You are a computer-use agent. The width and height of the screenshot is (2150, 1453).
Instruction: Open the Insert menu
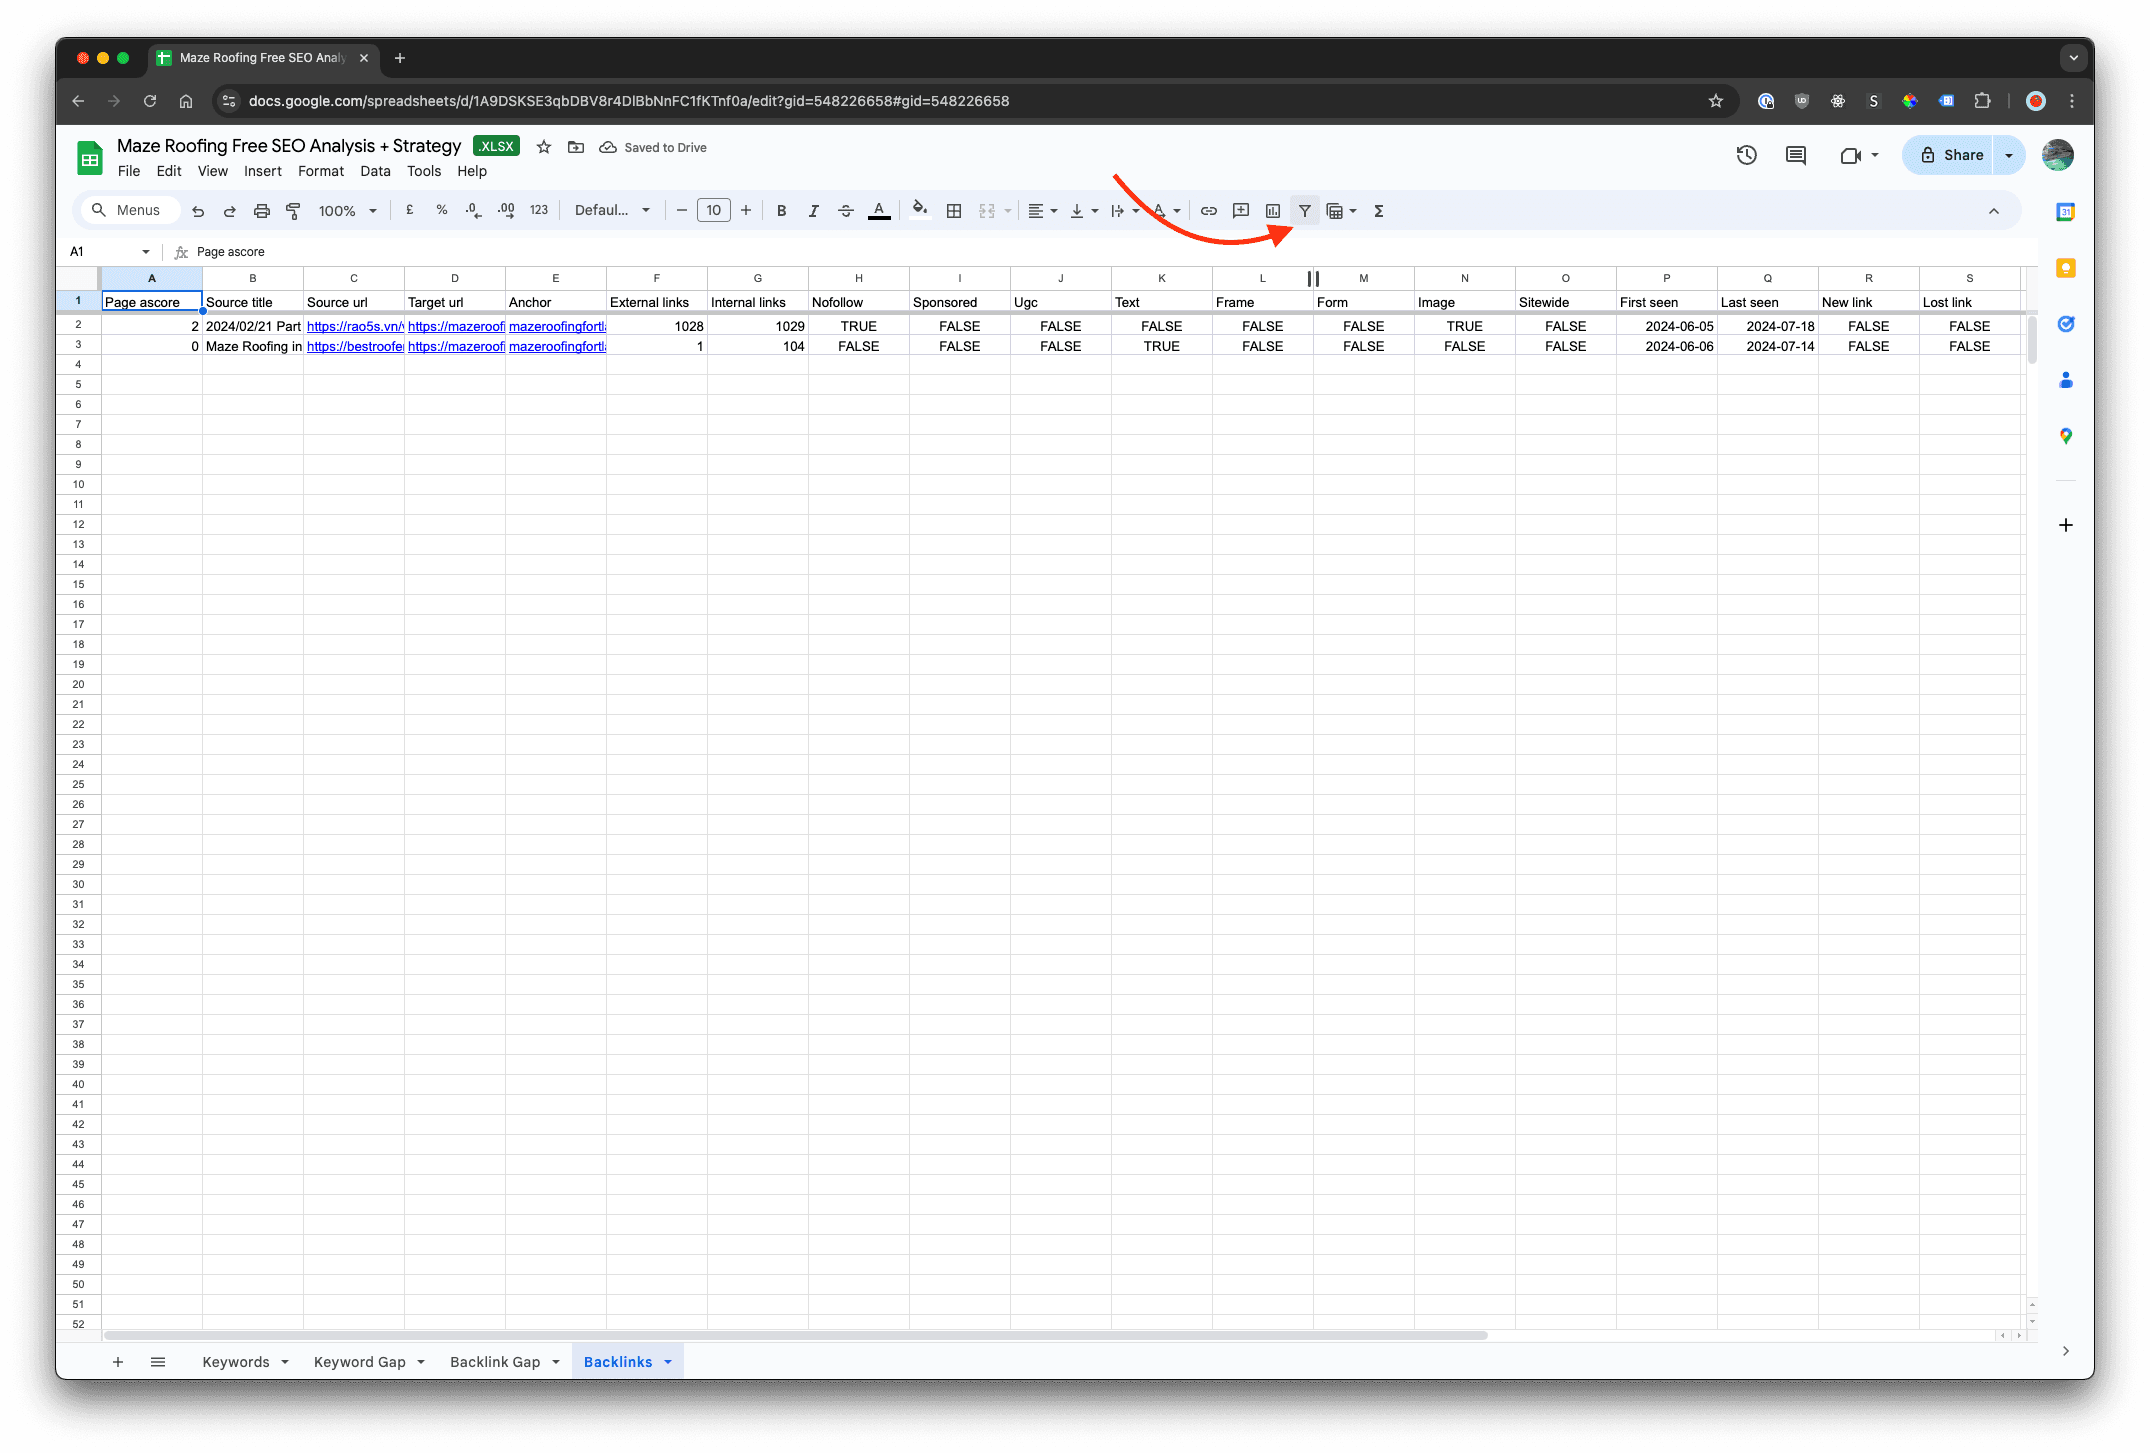[x=263, y=171]
